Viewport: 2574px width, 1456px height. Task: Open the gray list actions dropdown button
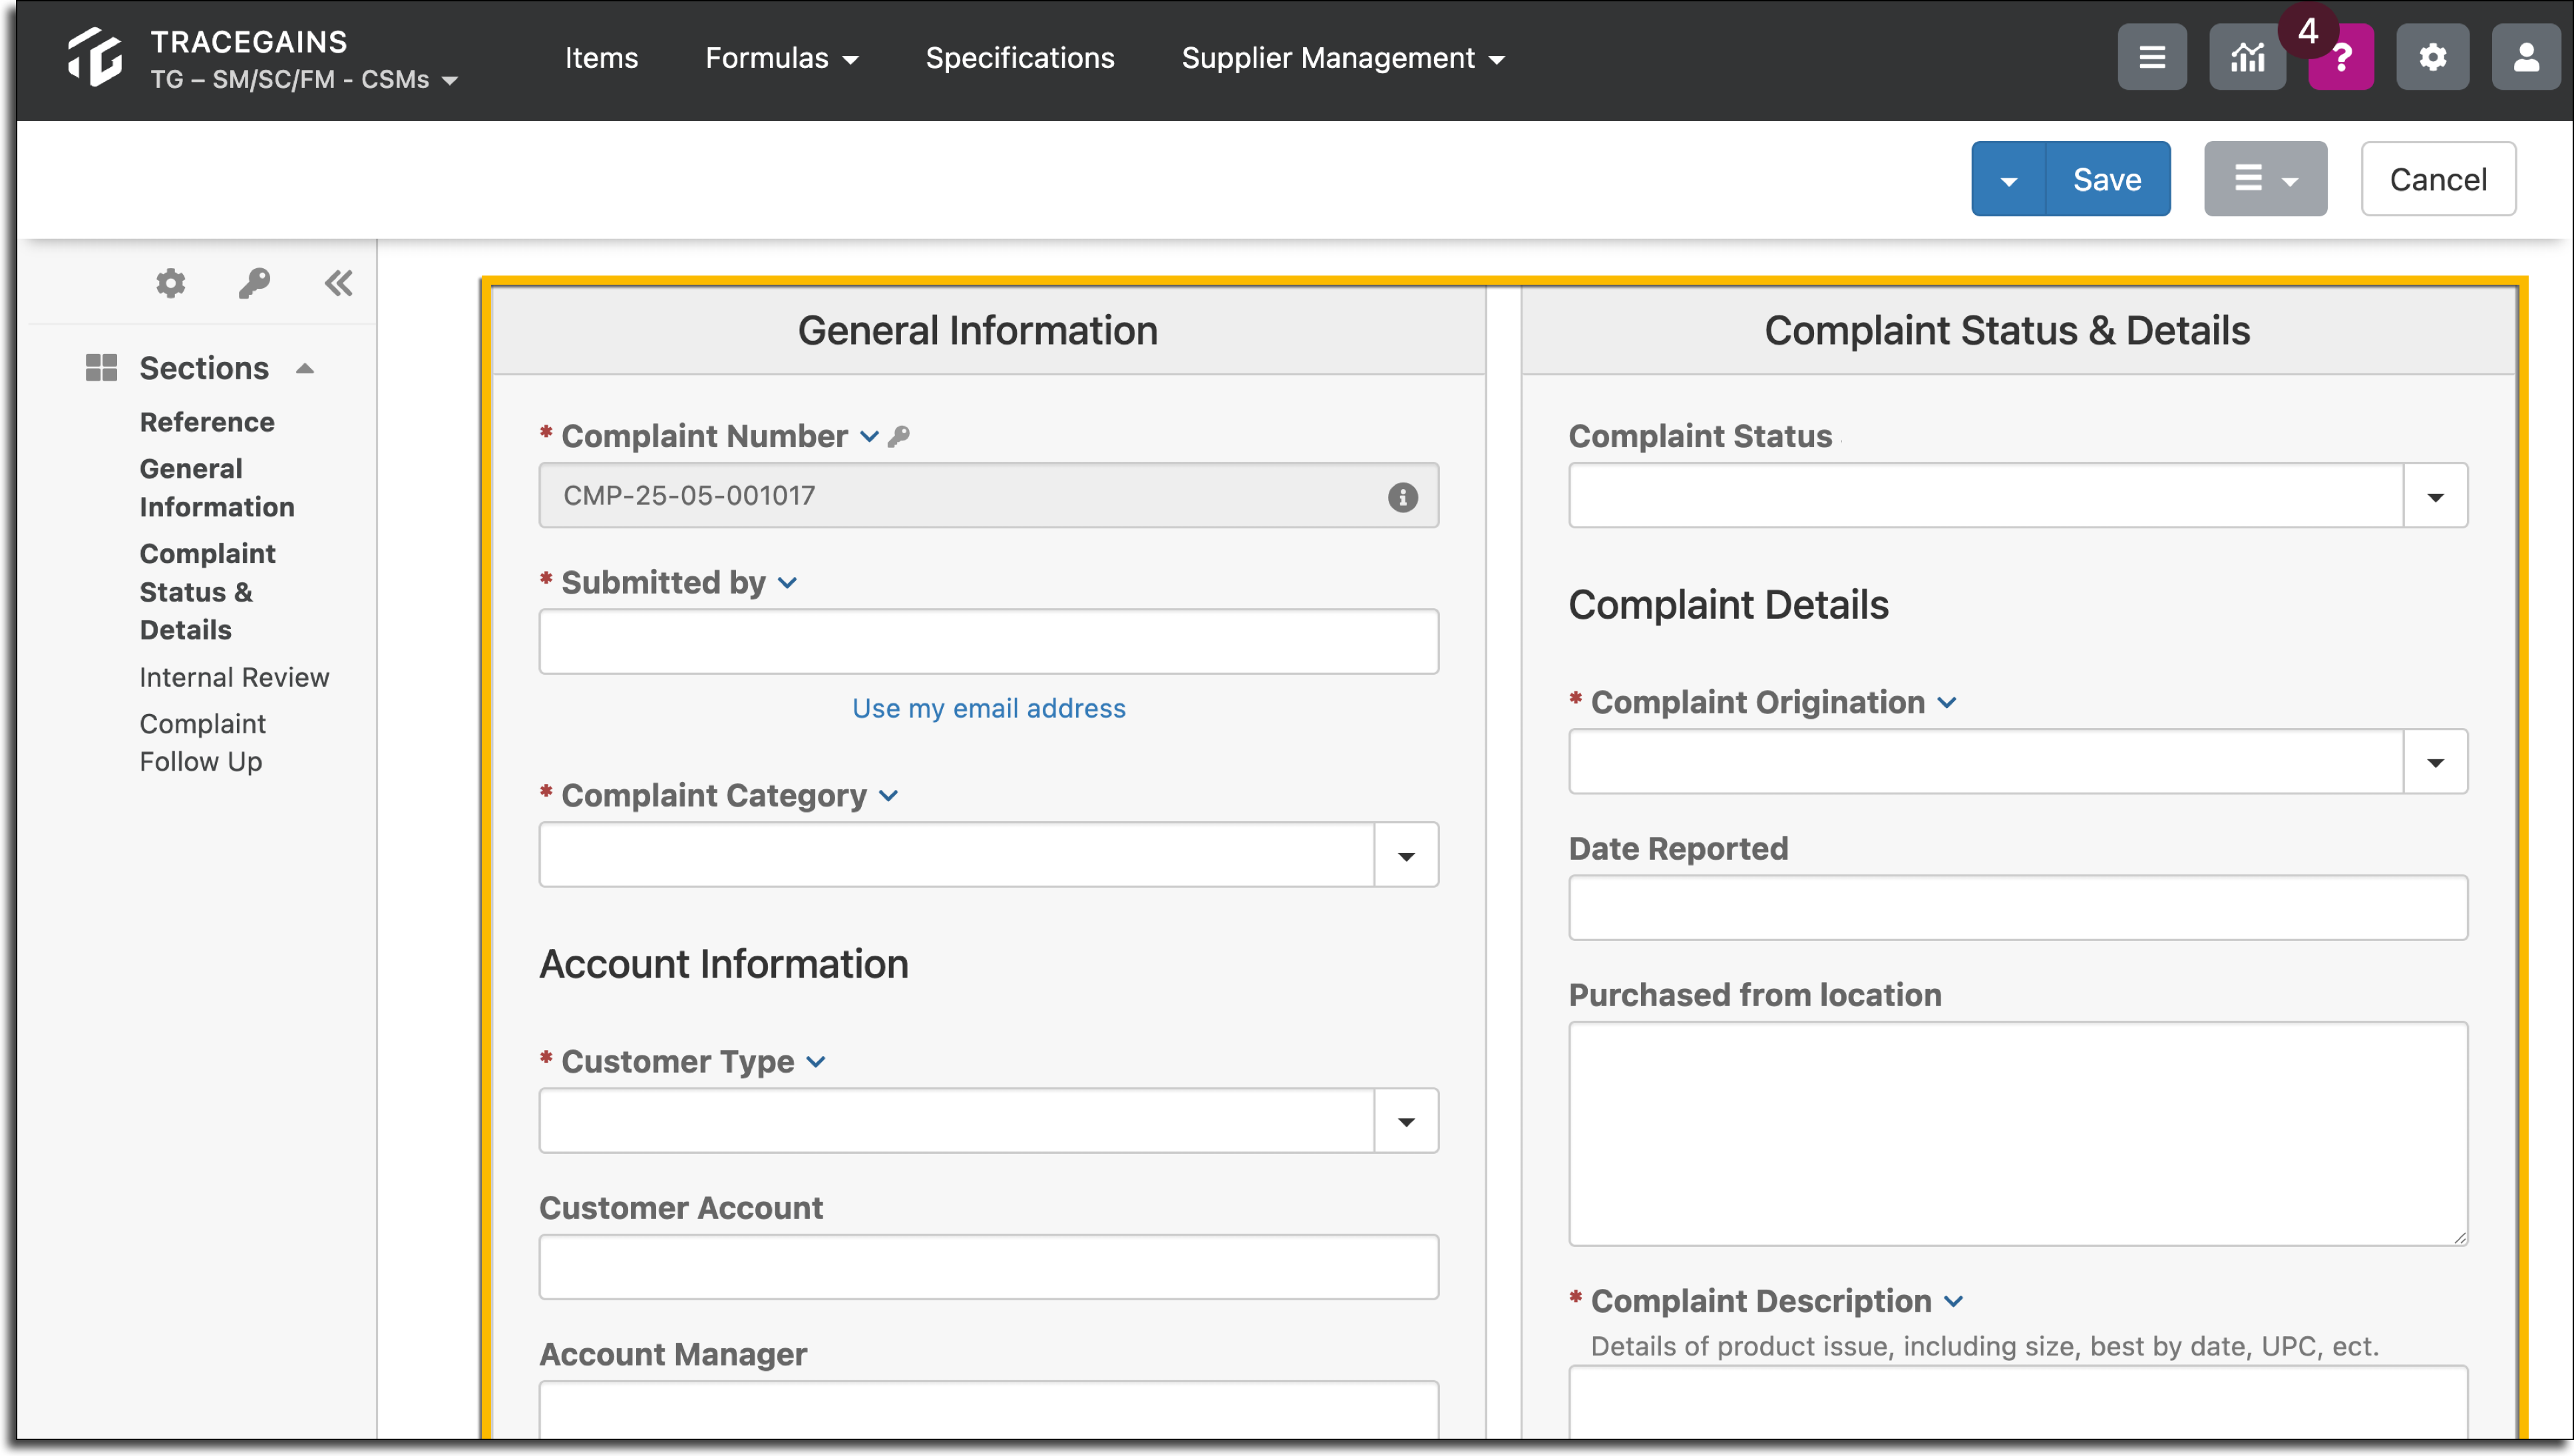(2265, 180)
